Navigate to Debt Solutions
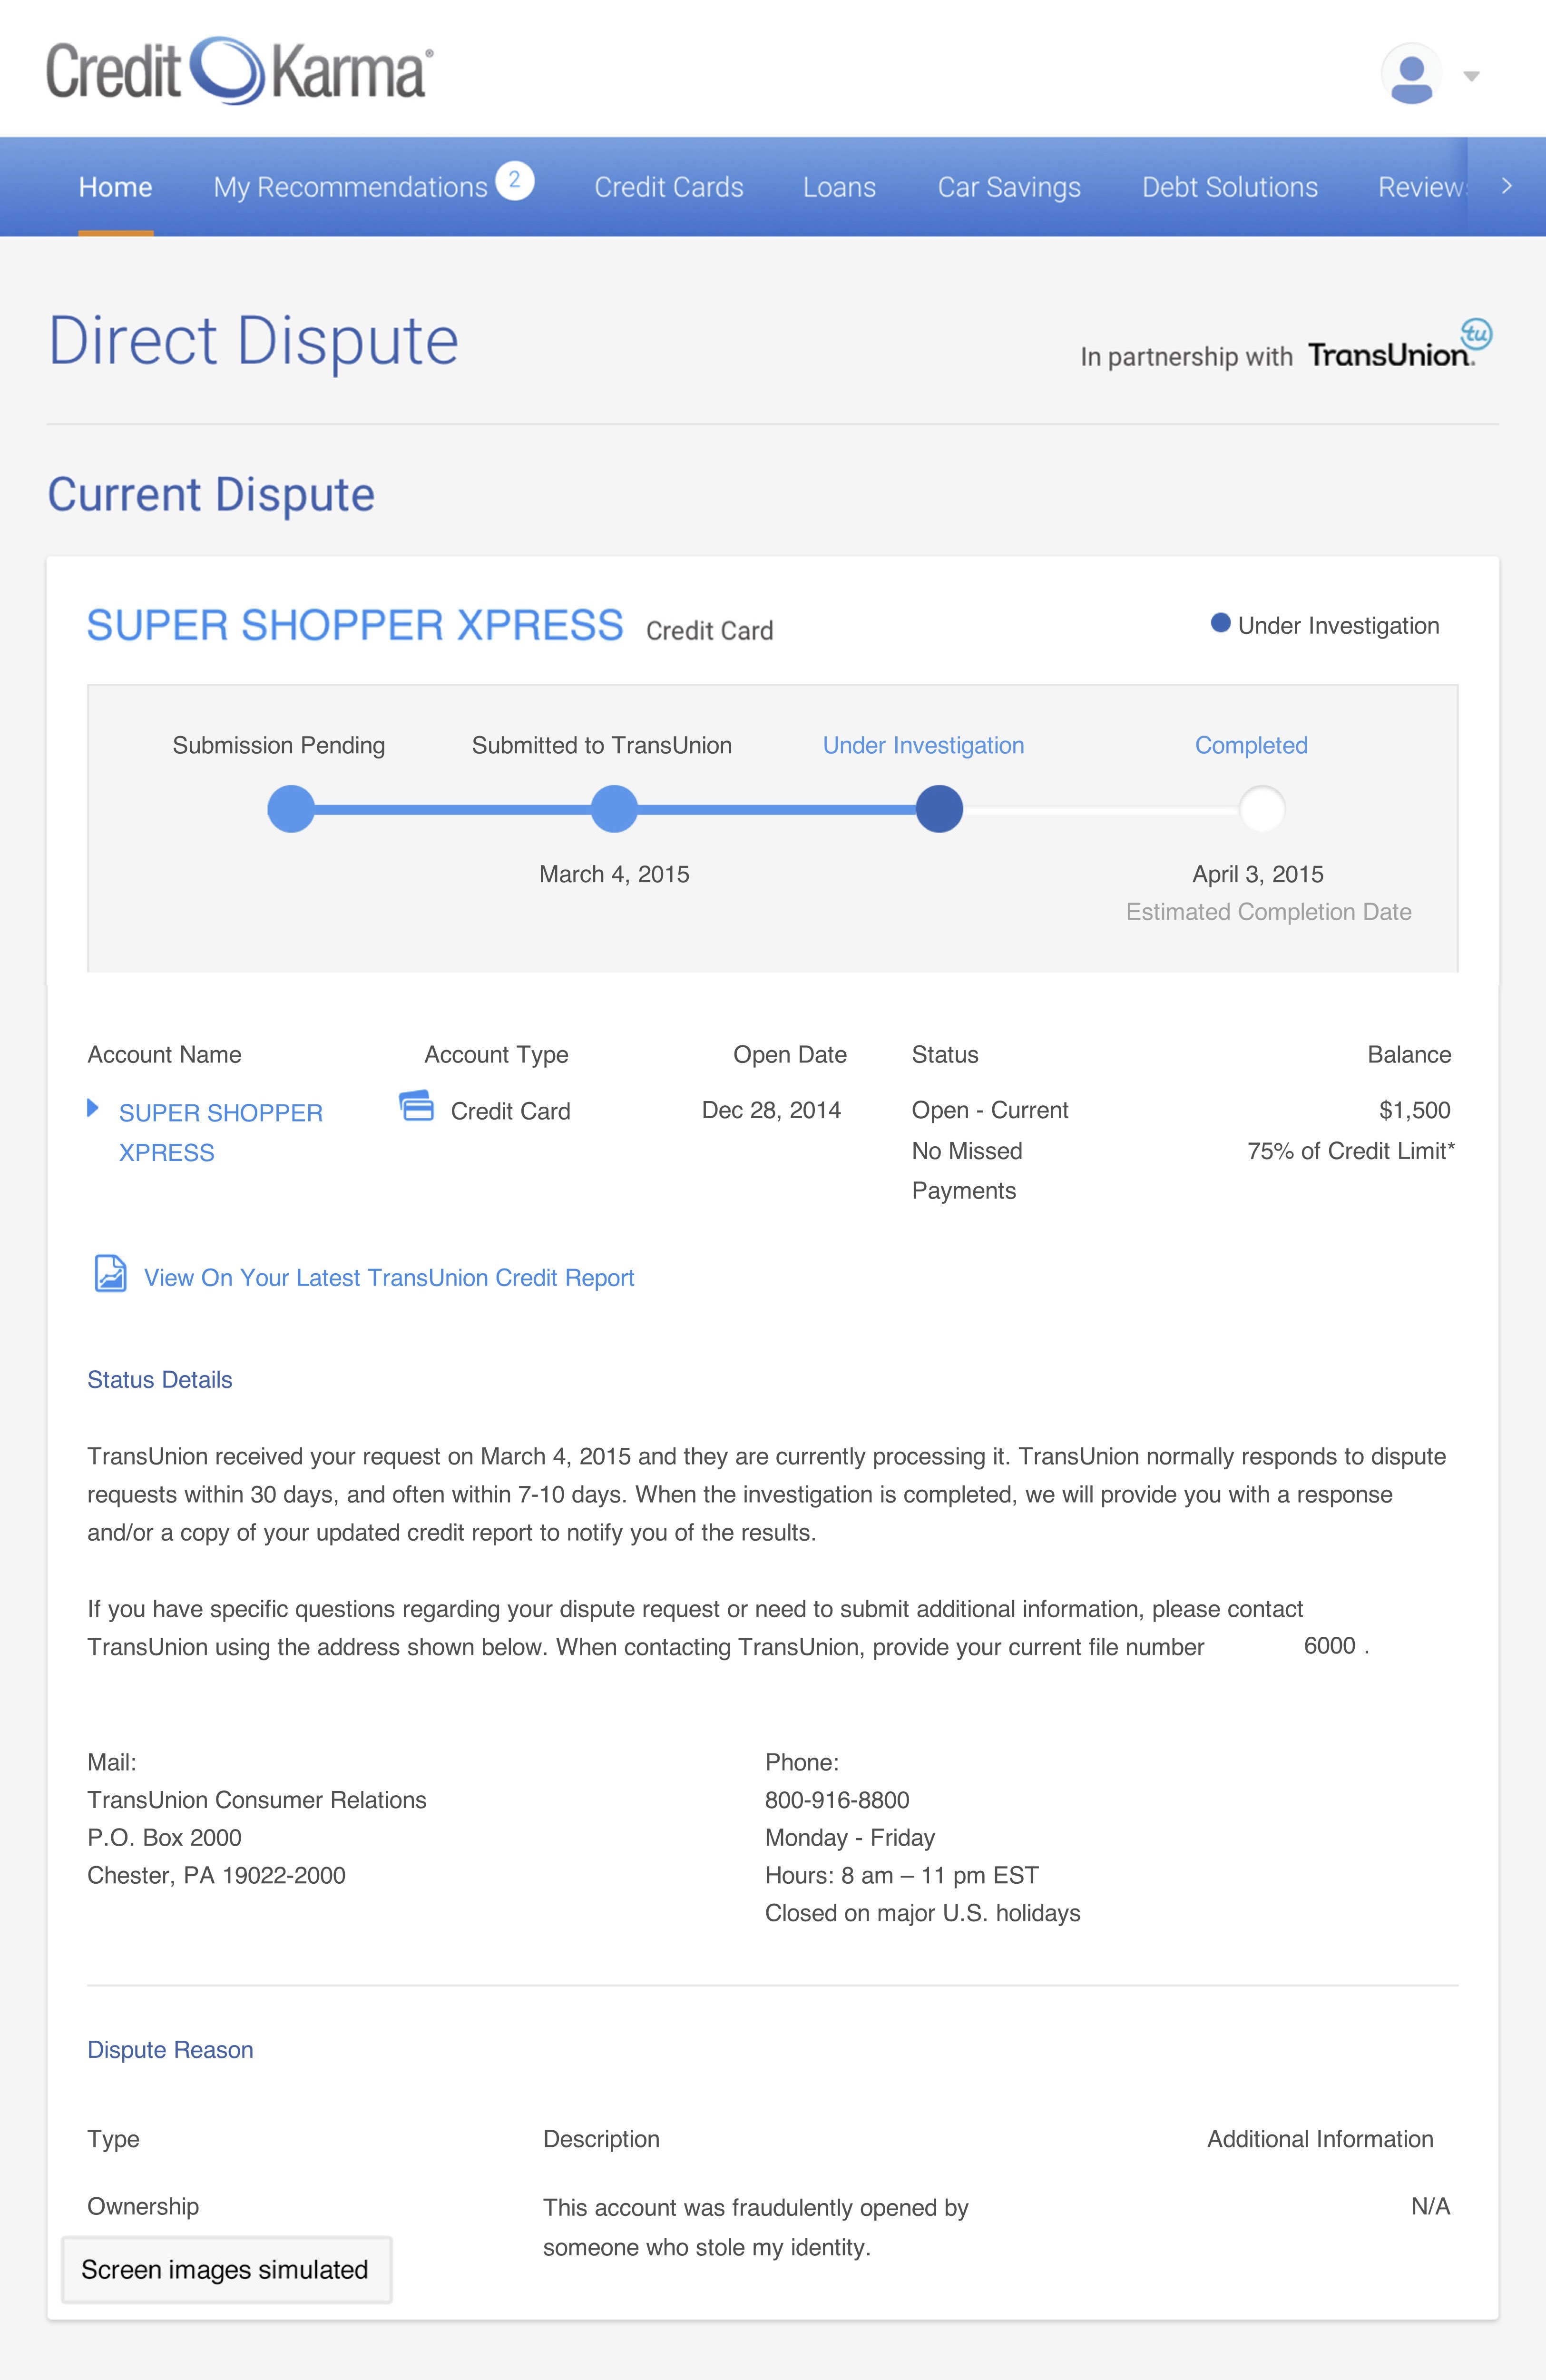1546x2380 pixels. [x=1229, y=187]
